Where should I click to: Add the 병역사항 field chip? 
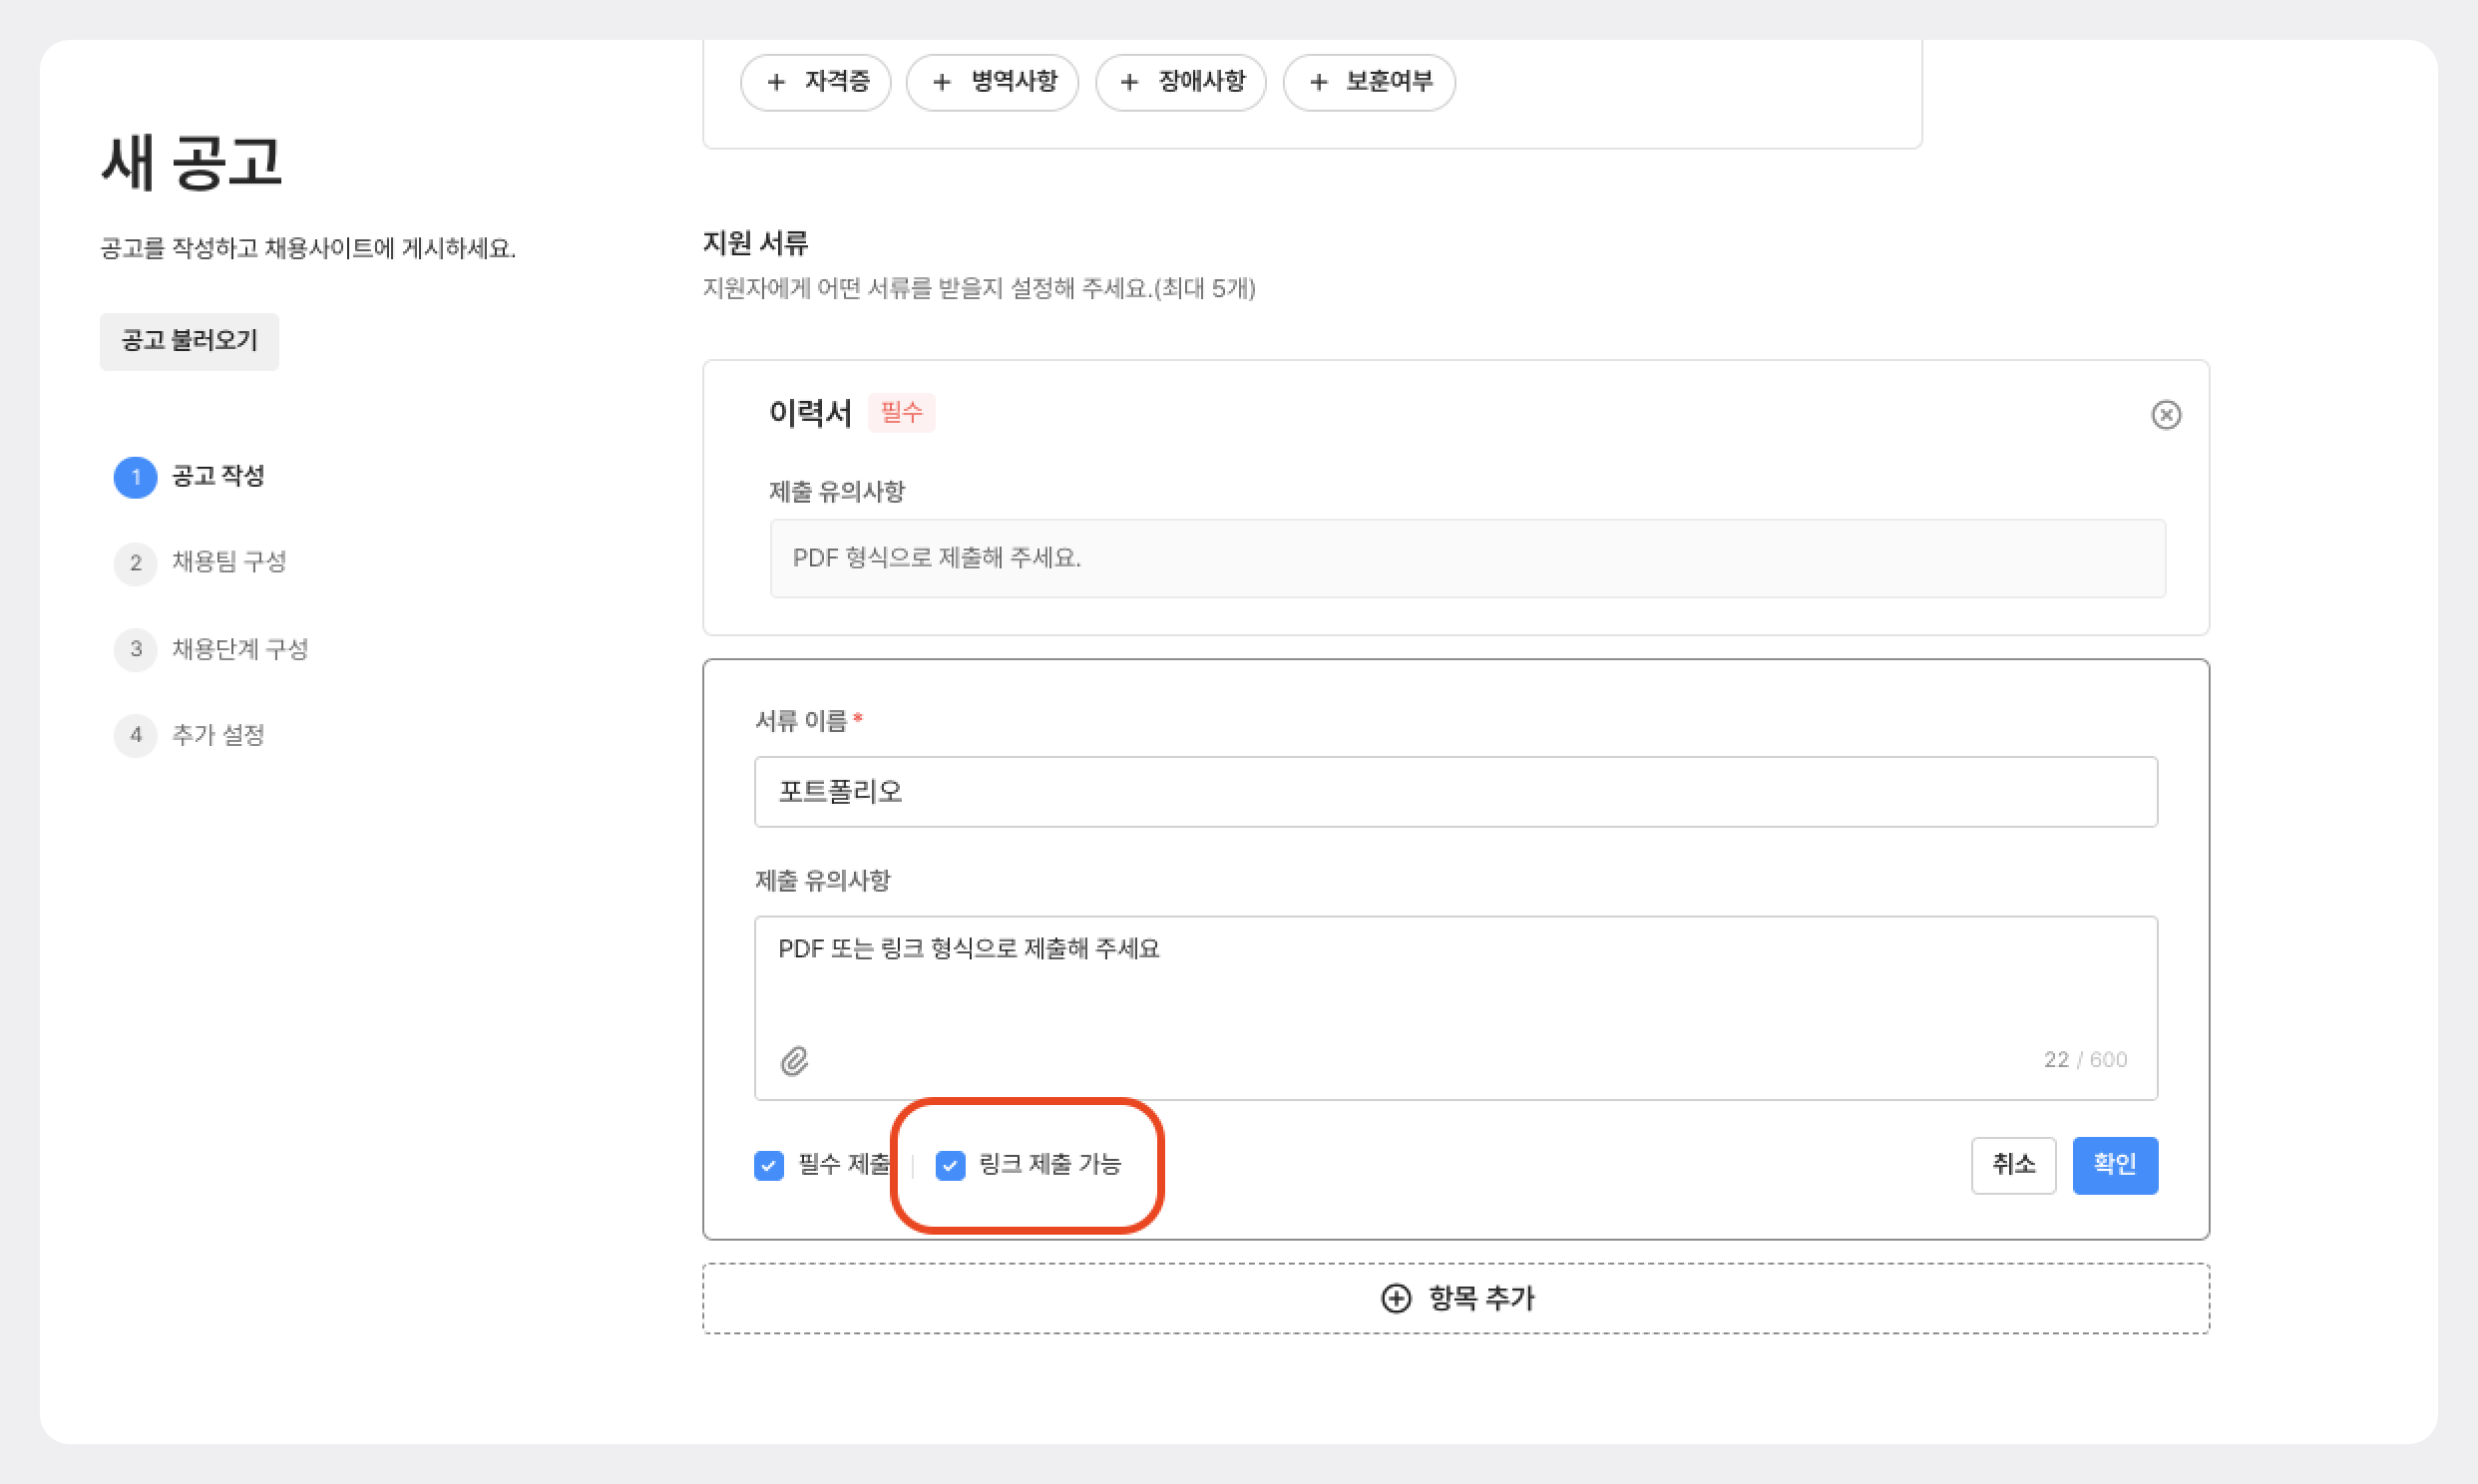pos(992,82)
